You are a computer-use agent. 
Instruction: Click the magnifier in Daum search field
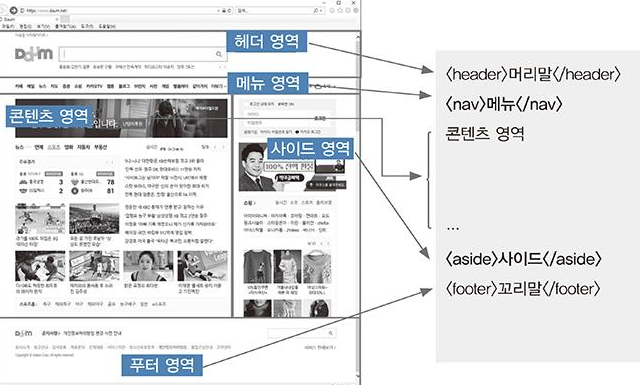coord(219,54)
